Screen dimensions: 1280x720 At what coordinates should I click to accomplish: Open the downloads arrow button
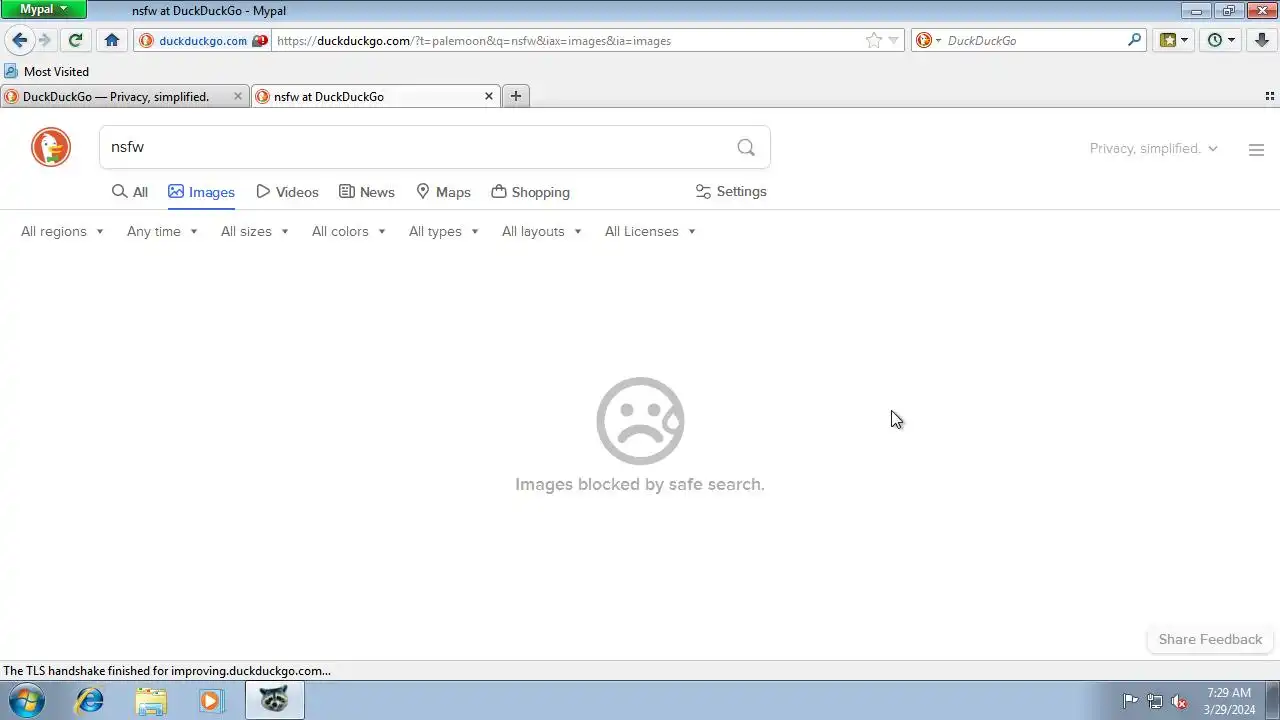1262,40
